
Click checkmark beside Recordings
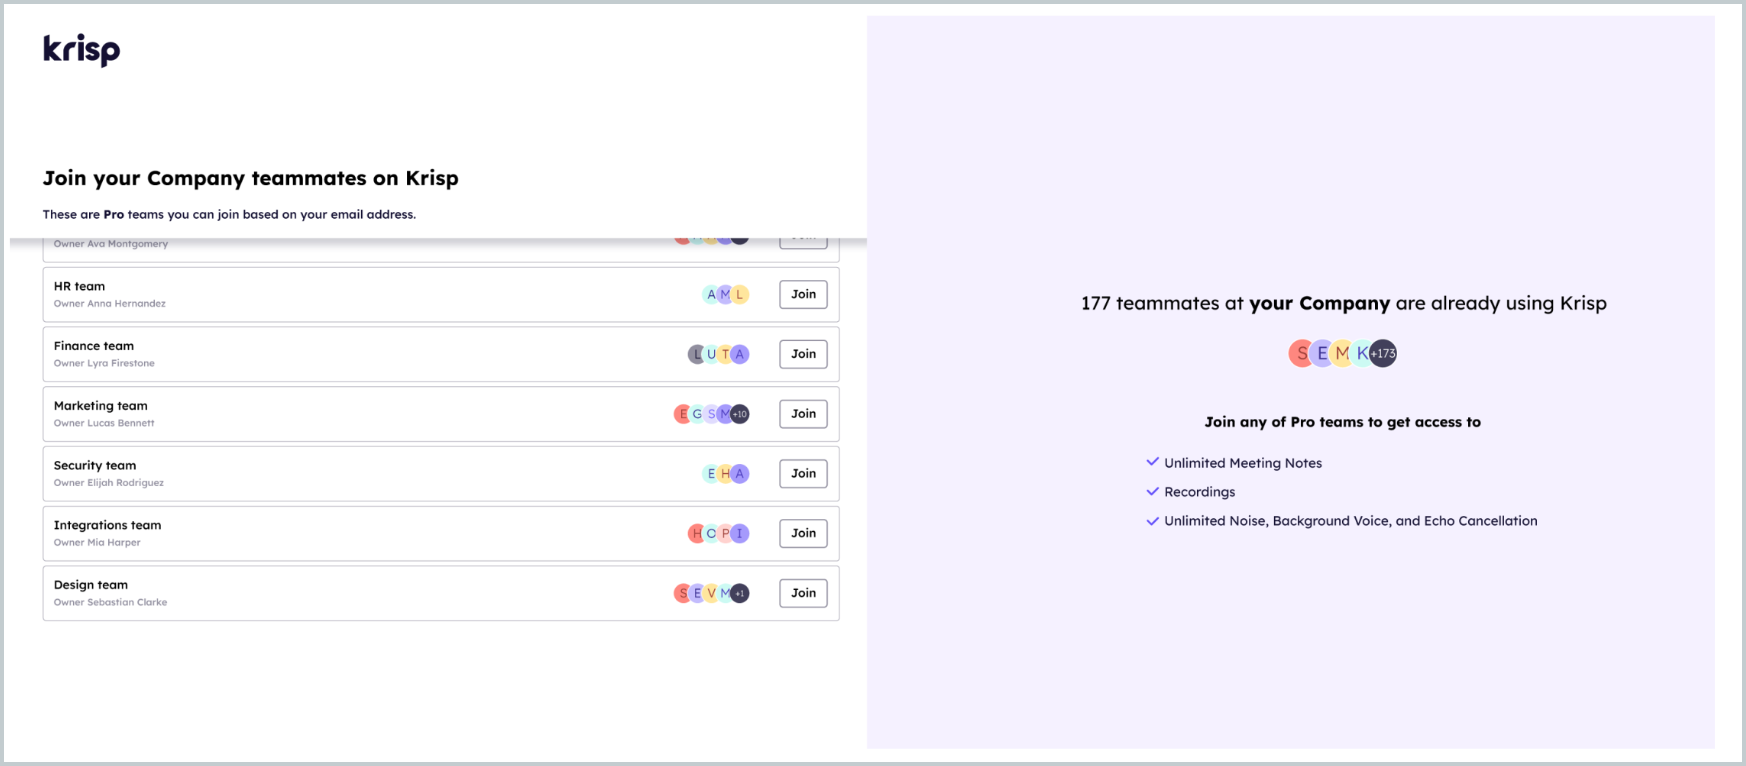[1152, 491]
